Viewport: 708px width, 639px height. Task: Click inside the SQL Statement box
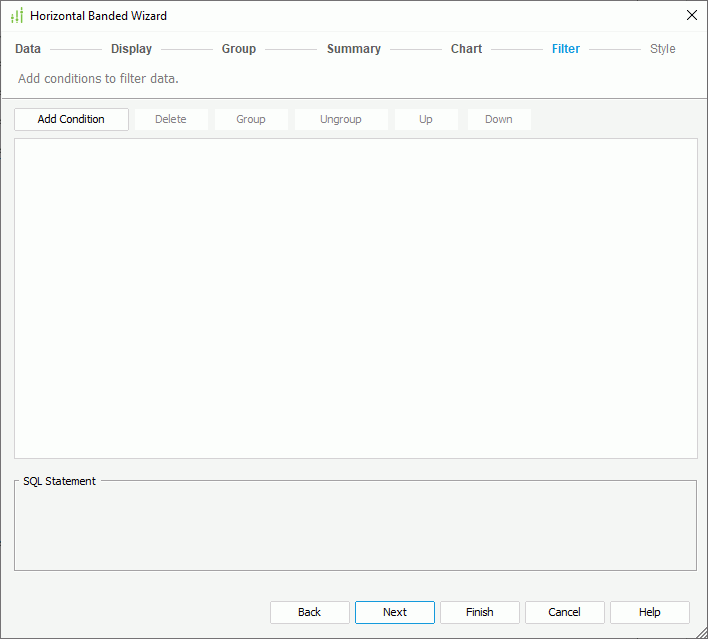pyautogui.click(x=355, y=528)
